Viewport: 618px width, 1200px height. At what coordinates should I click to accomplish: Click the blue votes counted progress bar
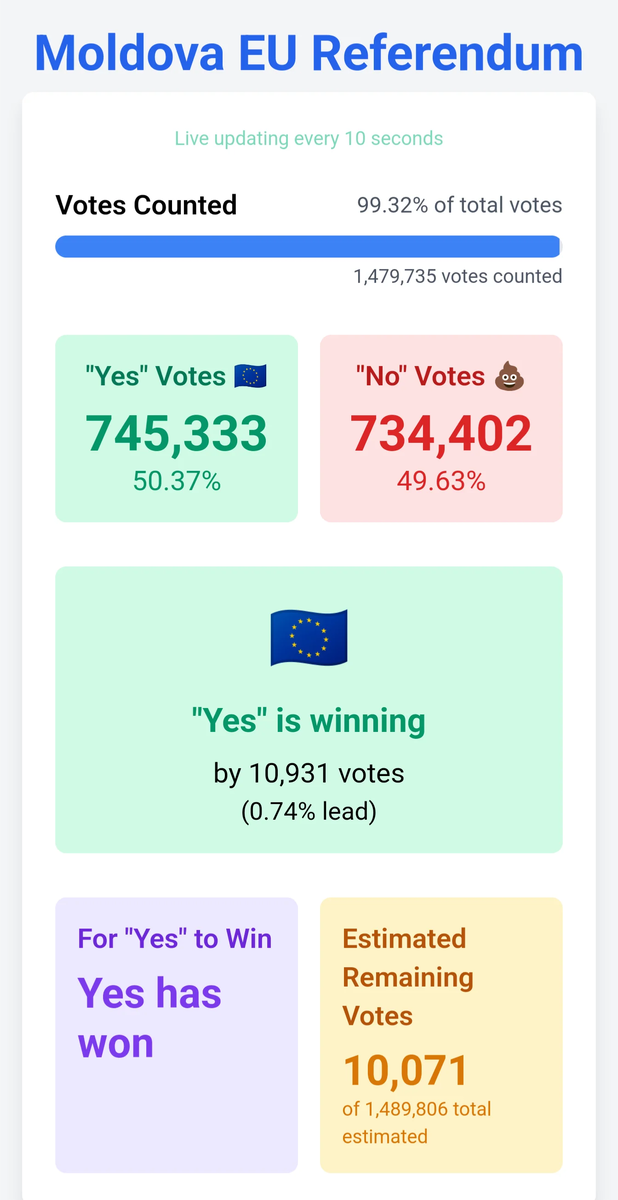coord(309,246)
